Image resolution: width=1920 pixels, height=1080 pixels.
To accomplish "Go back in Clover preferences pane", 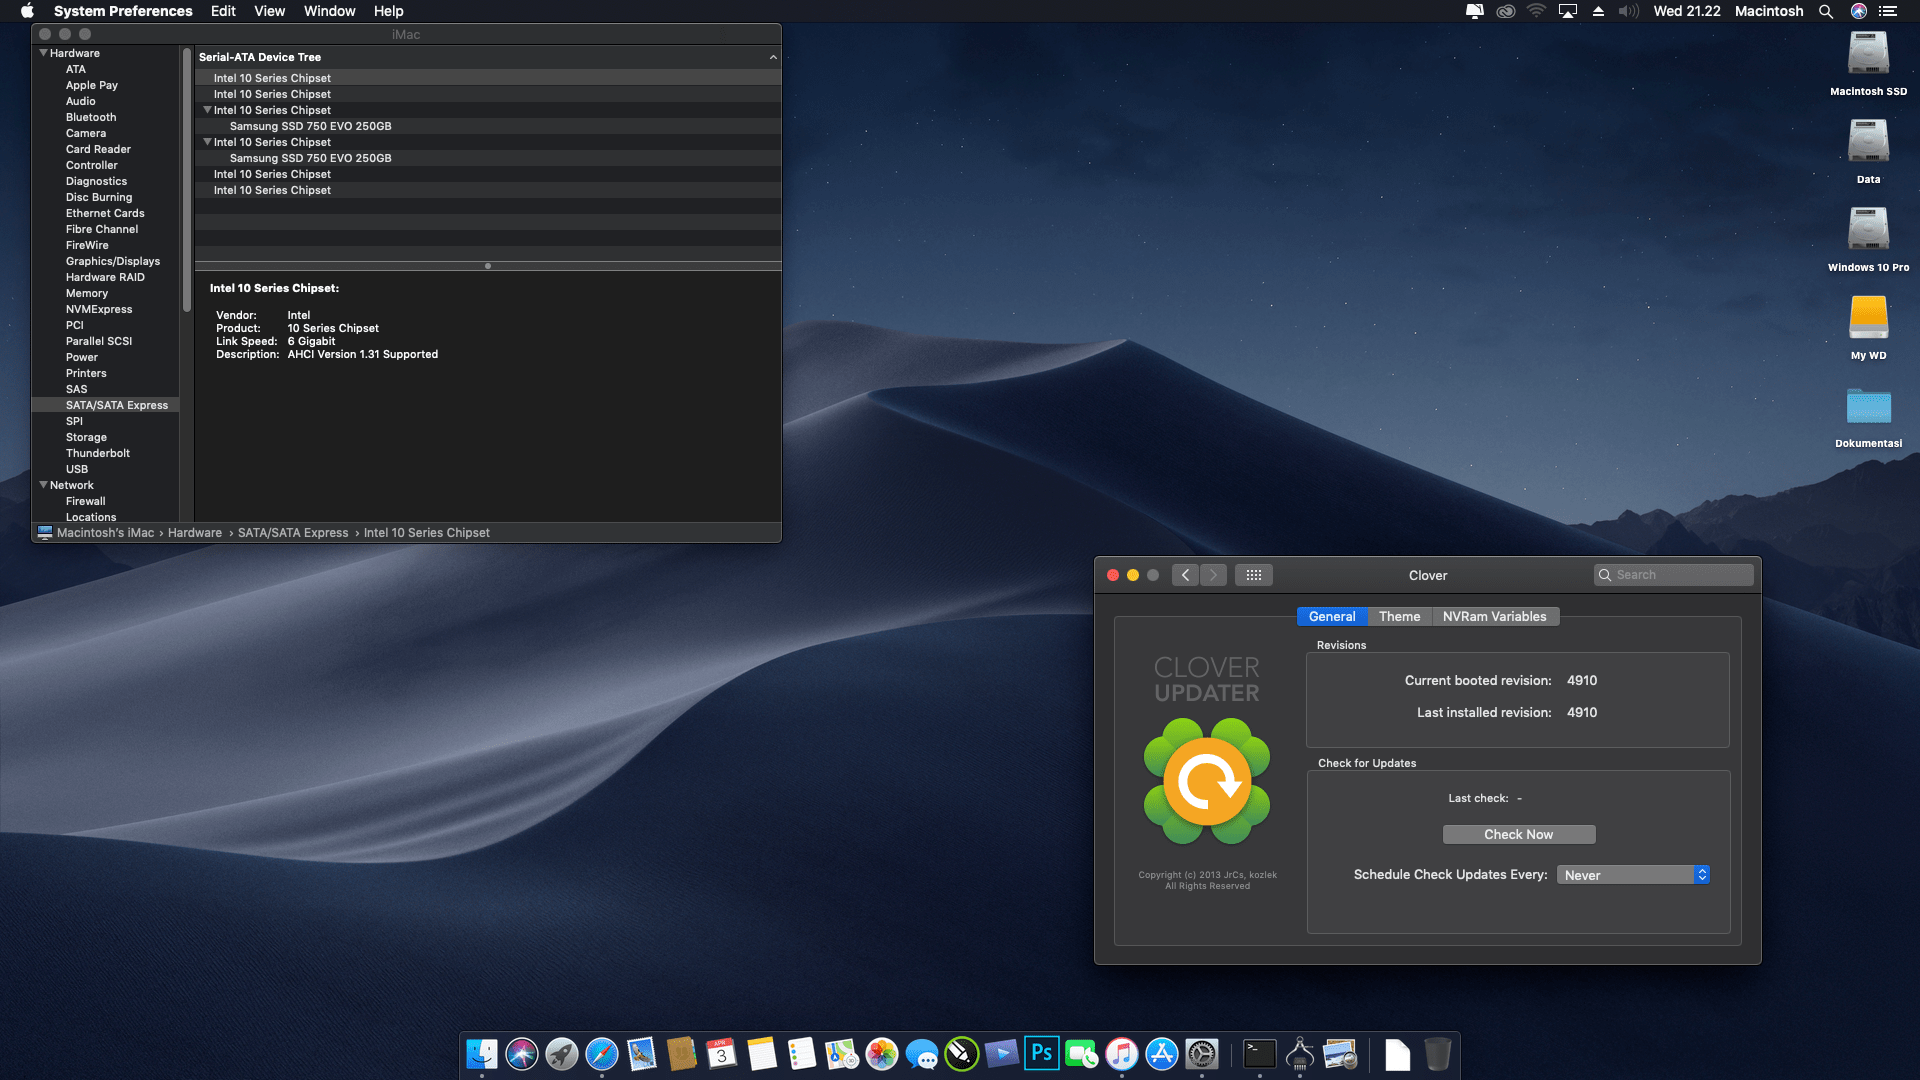I will (x=1185, y=575).
